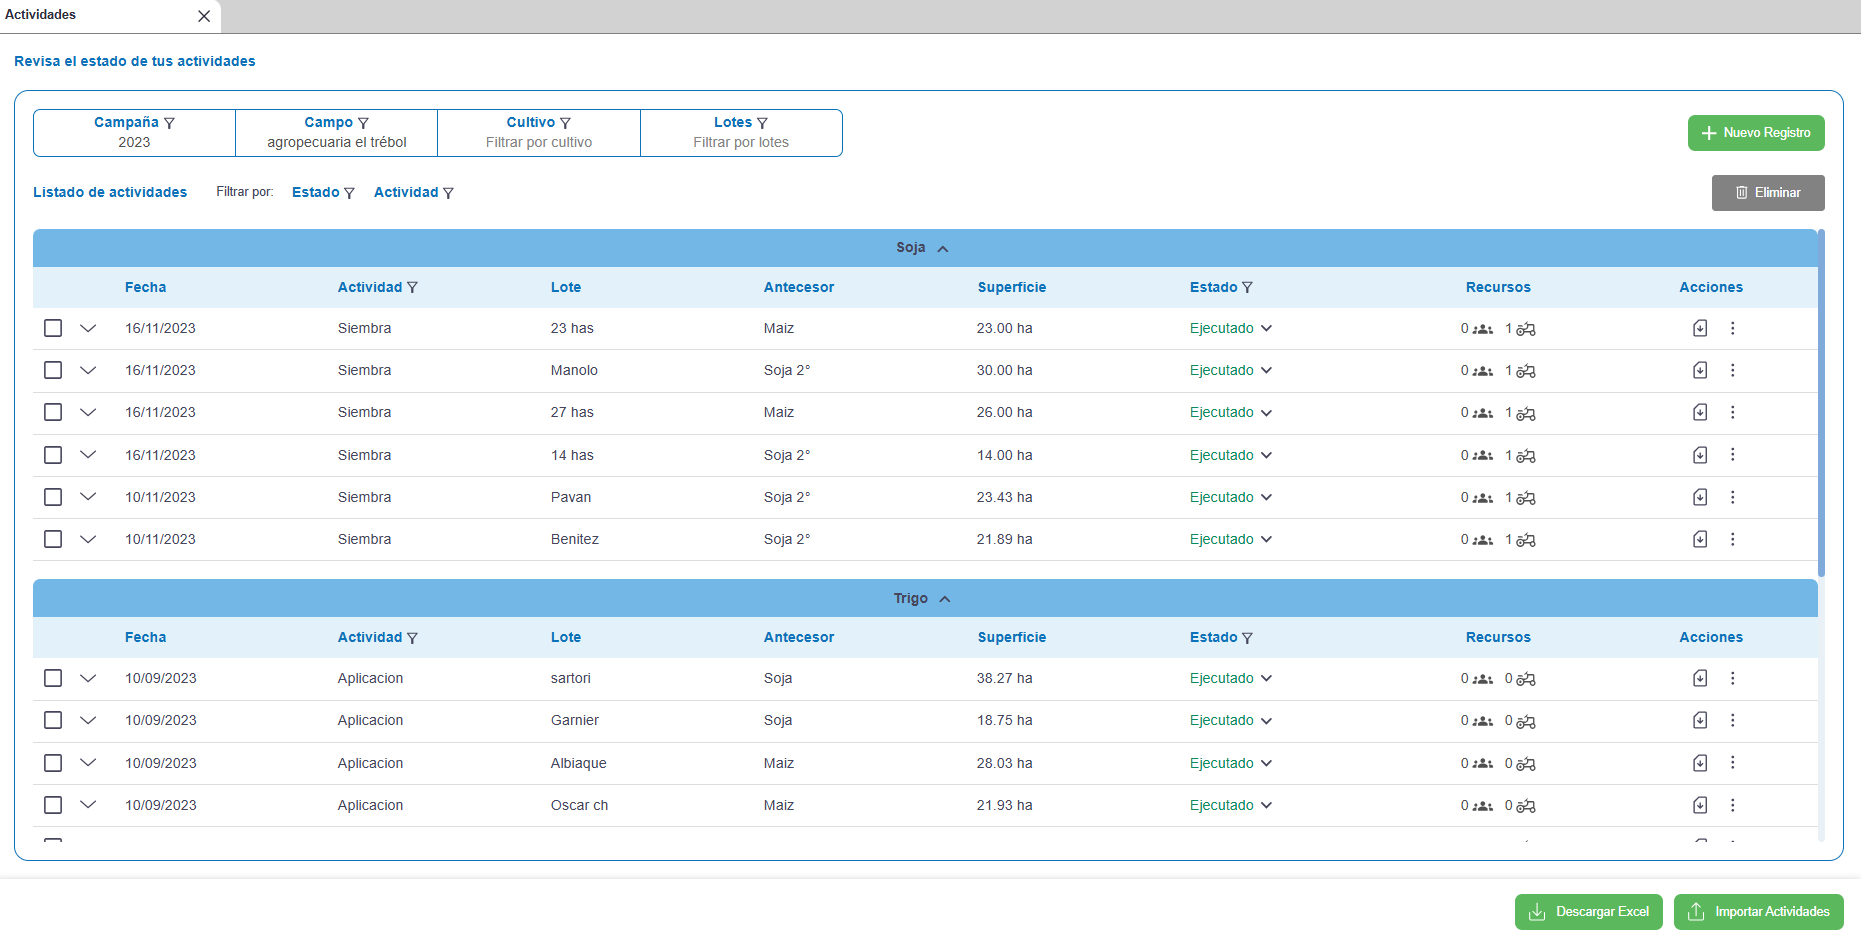Click the vertical scrollbar of activities list
Screen dimensions: 1861x937
pyautogui.click(x=1821, y=400)
